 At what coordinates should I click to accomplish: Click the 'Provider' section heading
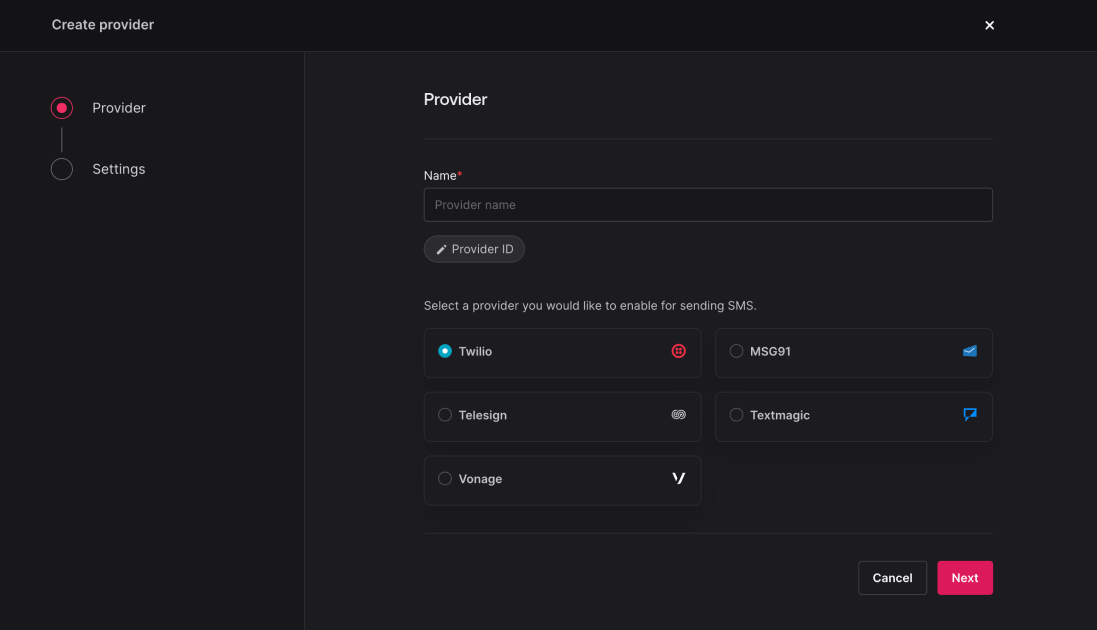tap(455, 99)
